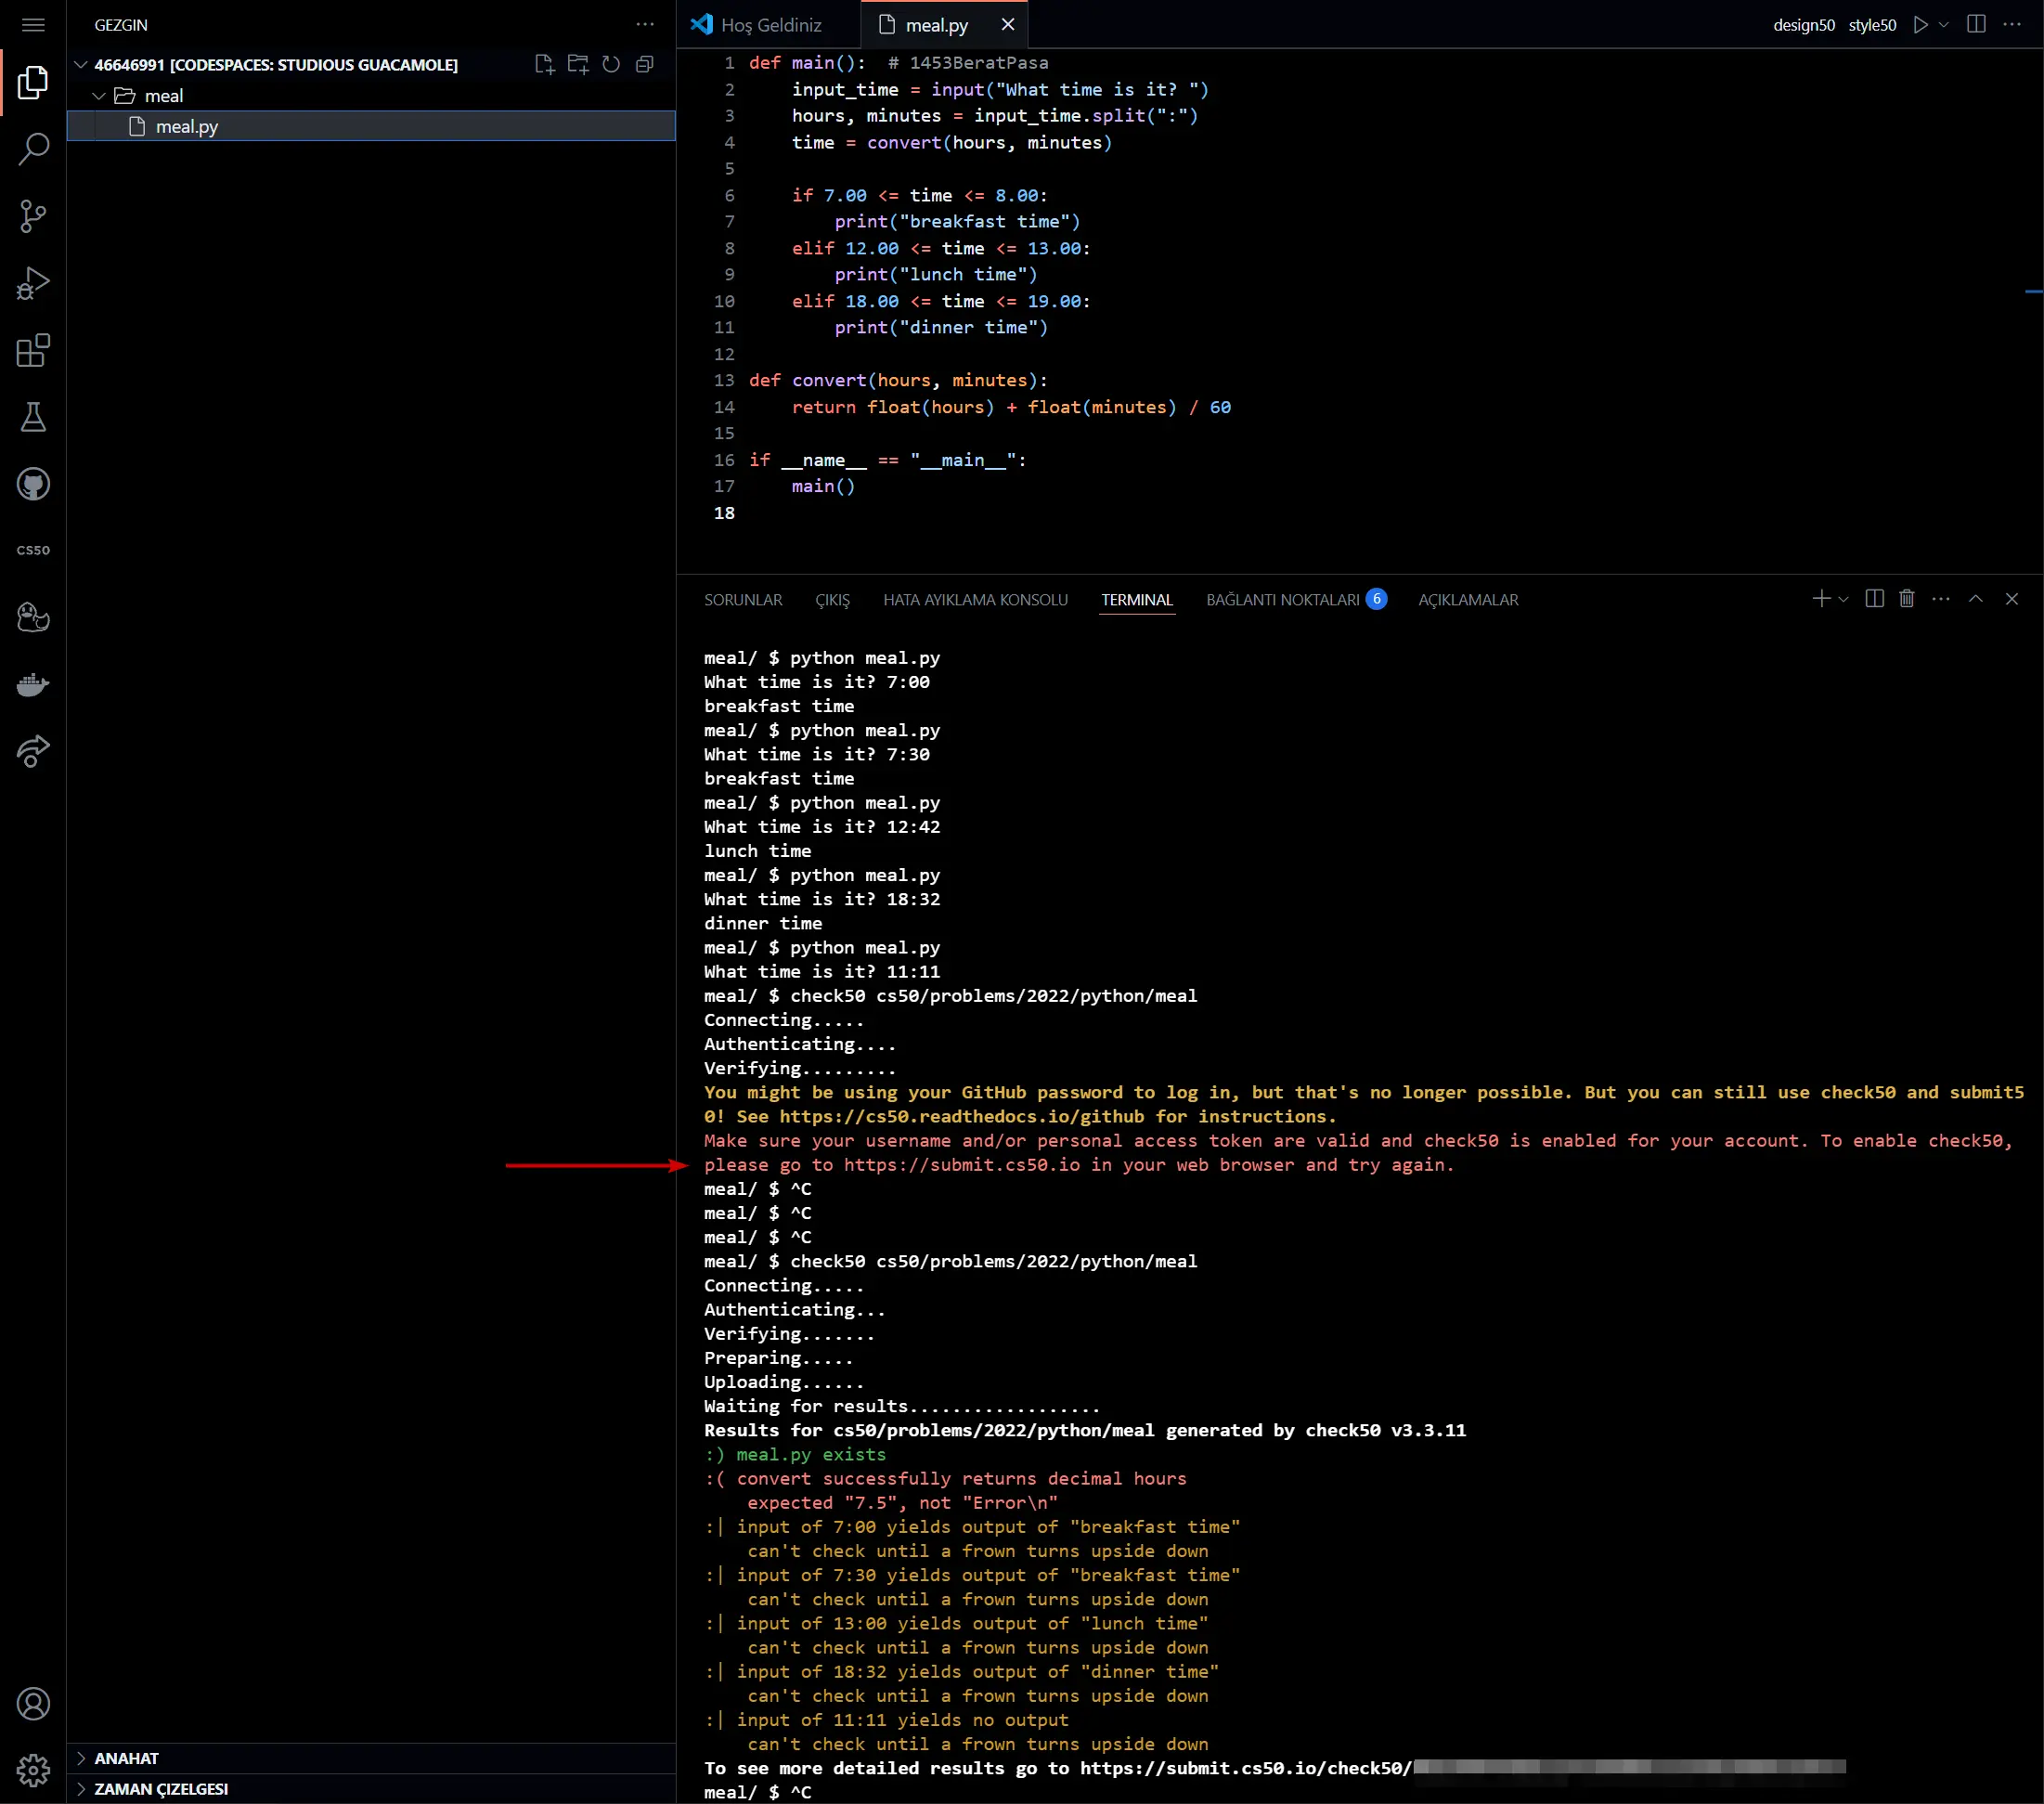Open the BAĞLANTI NOKTALARI ports tab
2044x1804 pixels.
coord(1296,600)
